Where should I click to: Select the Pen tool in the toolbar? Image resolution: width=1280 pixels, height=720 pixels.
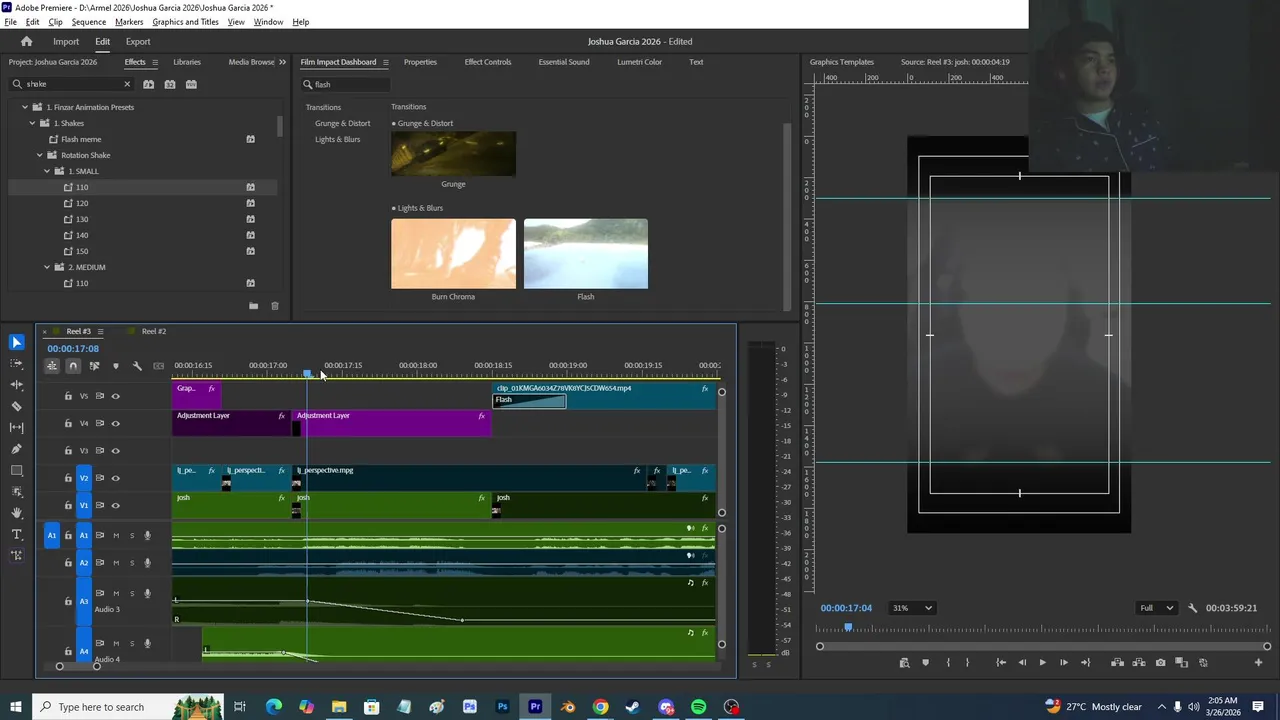click(x=16, y=449)
